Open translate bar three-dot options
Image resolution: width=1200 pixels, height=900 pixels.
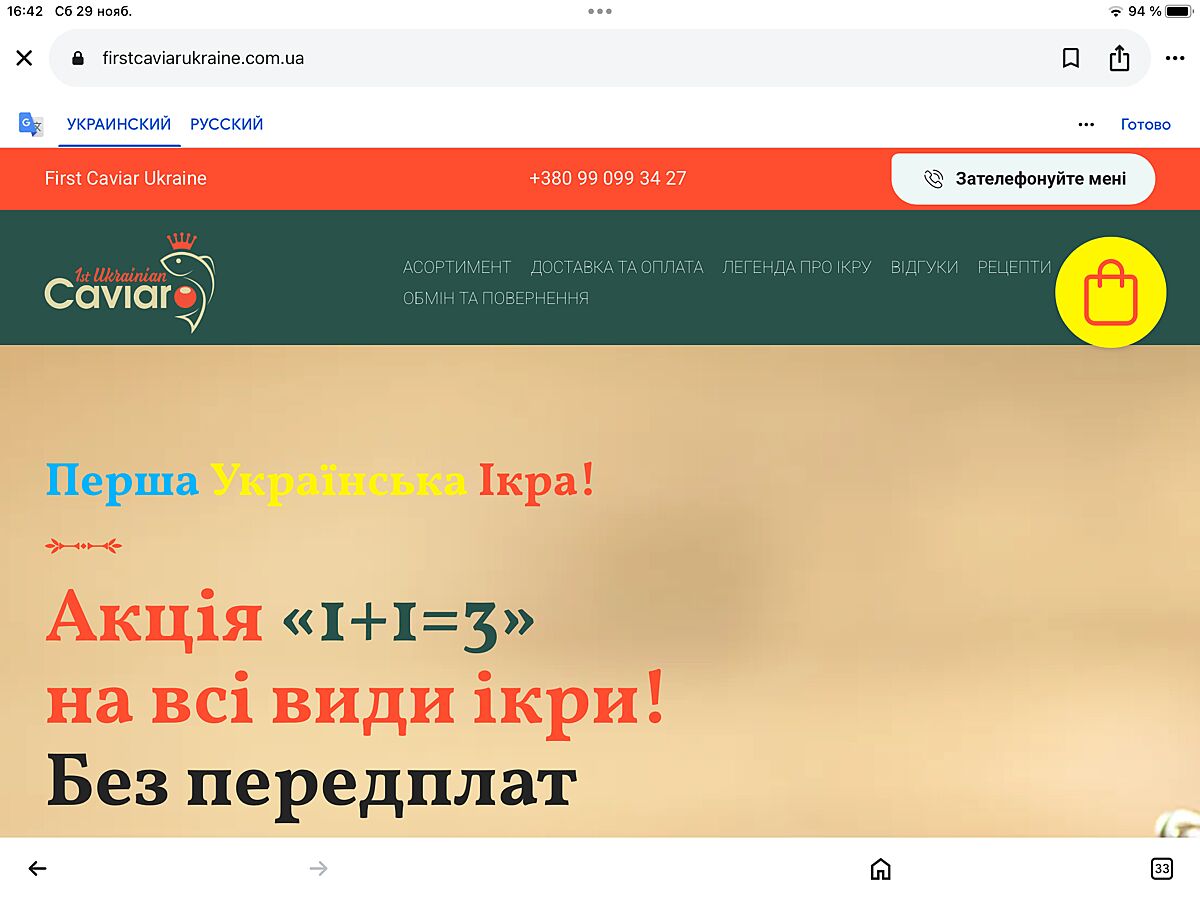1086,124
